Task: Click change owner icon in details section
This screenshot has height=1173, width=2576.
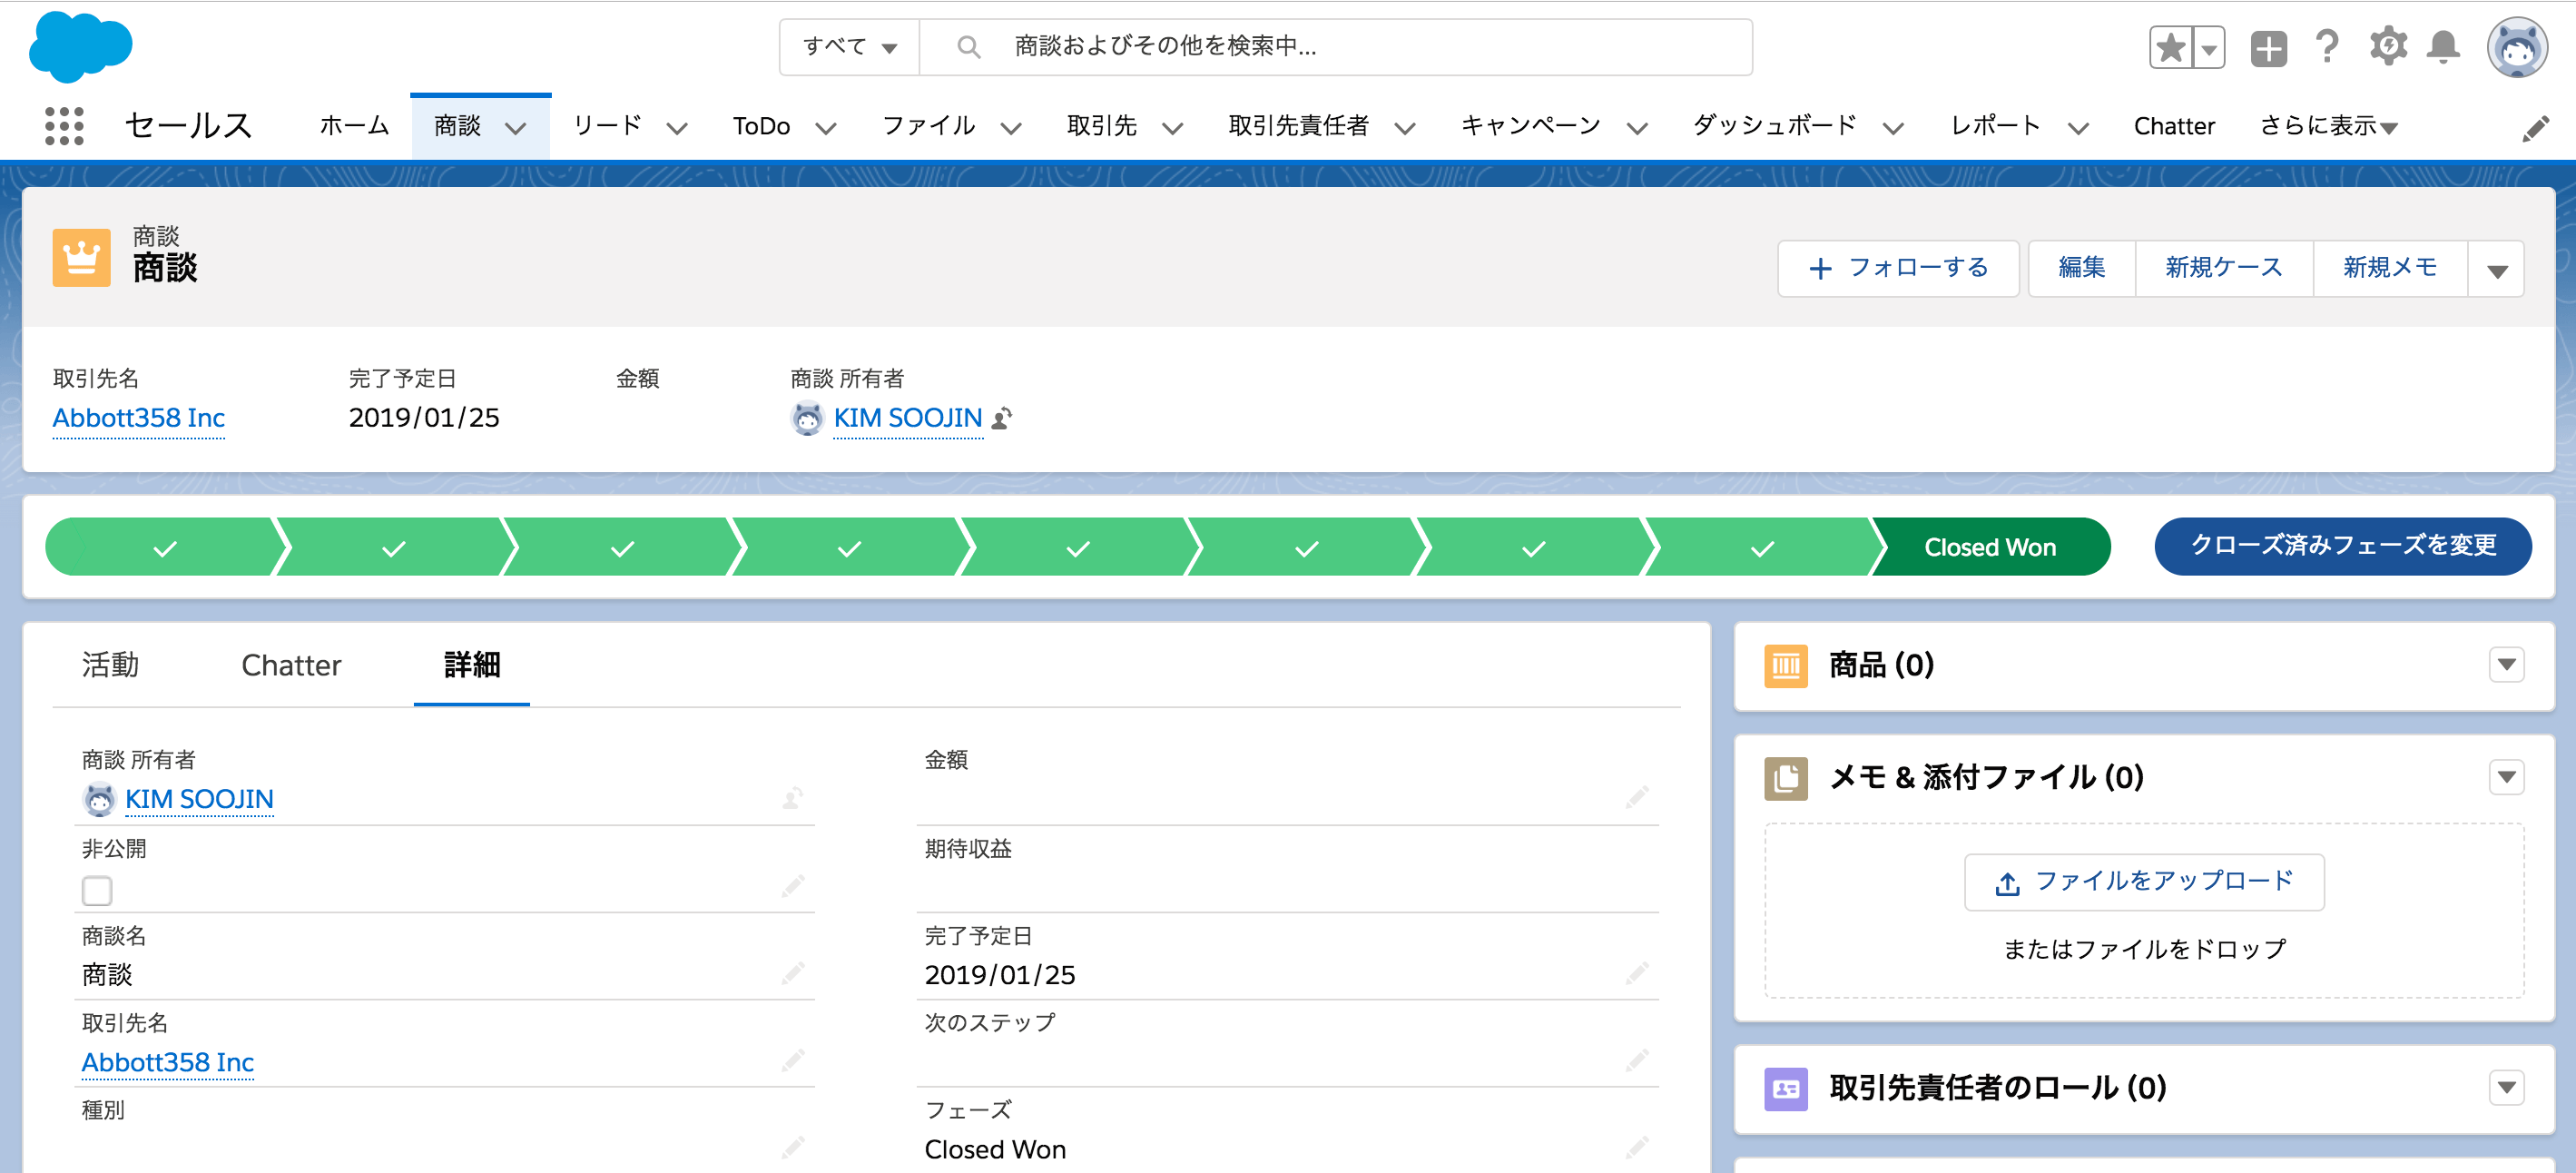Action: pyautogui.click(x=792, y=798)
